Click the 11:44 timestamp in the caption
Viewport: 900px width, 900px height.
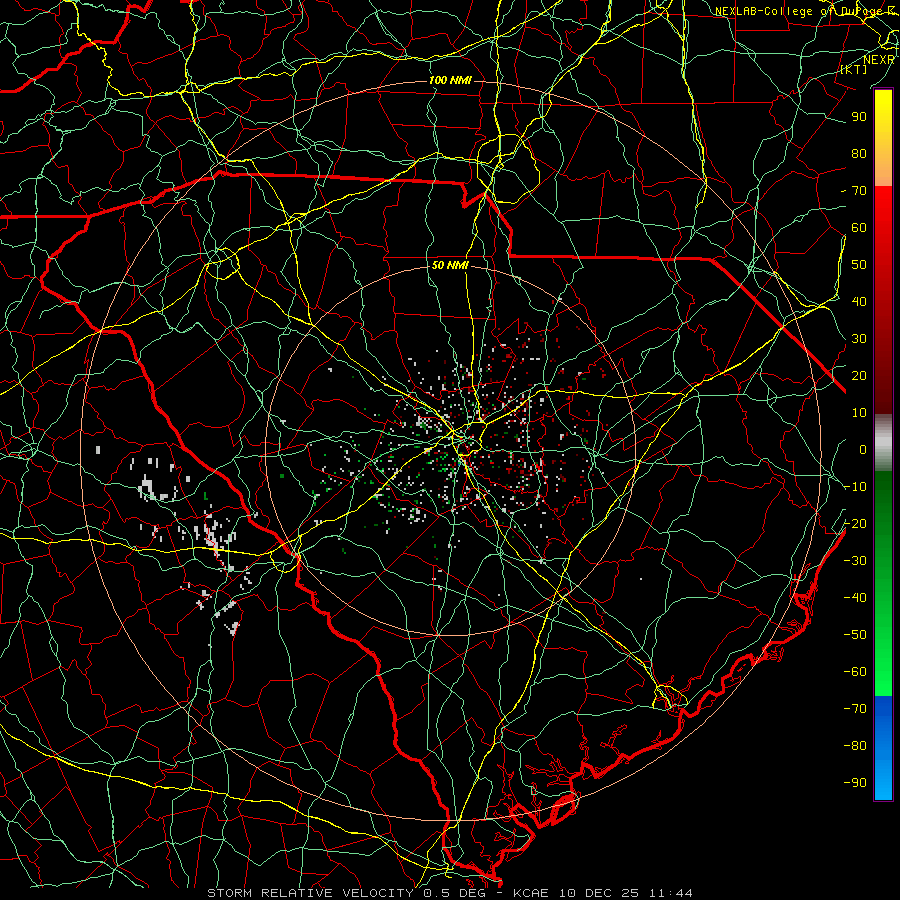tap(671, 893)
